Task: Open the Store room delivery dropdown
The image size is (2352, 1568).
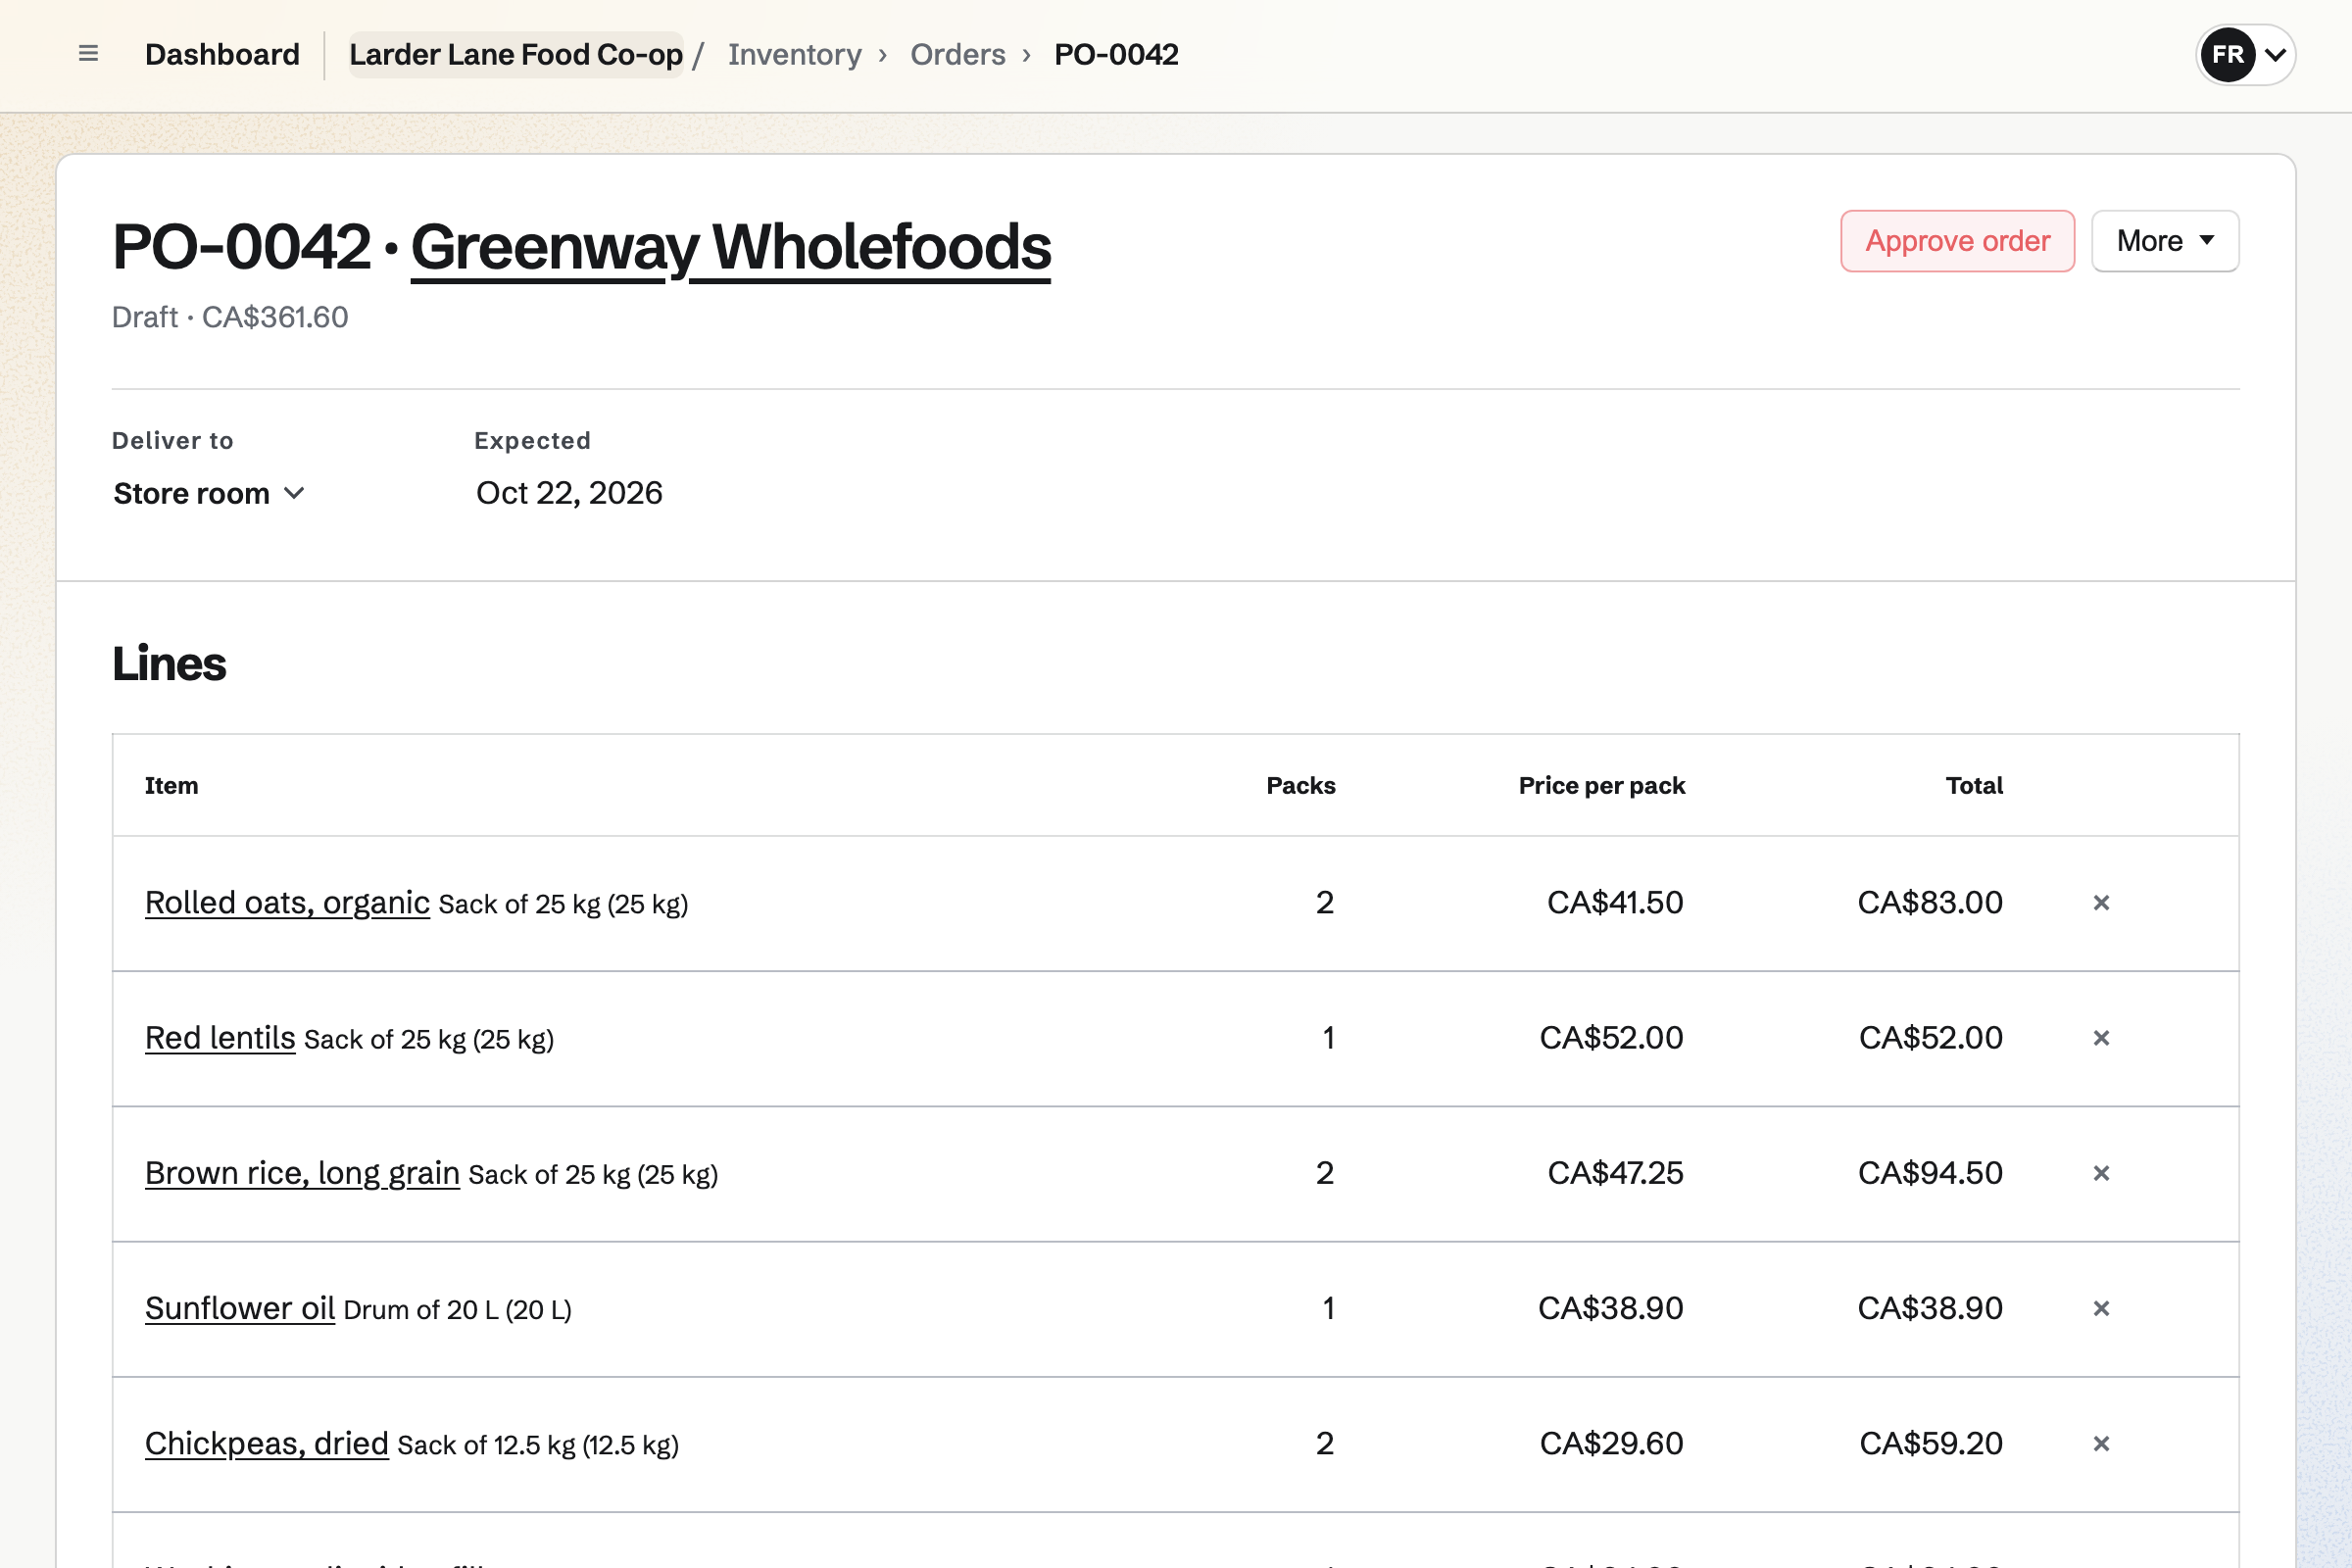Action: 209,493
